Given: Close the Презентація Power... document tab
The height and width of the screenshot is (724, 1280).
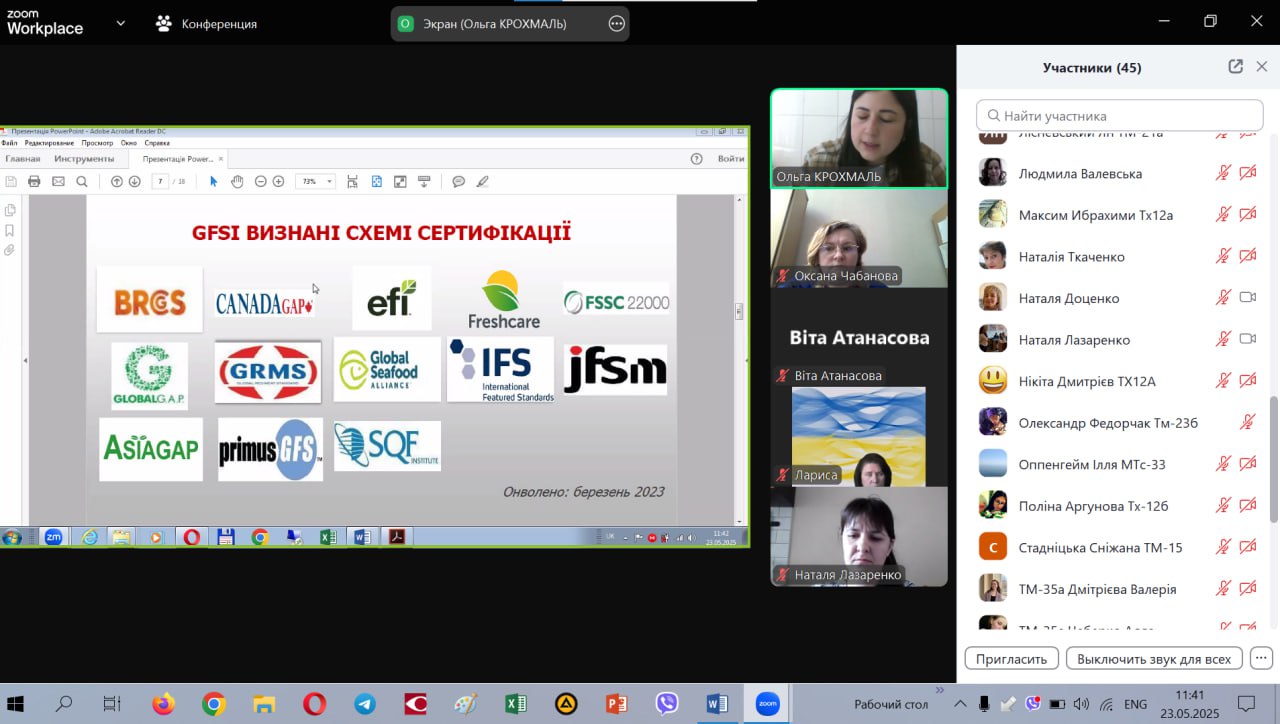Looking at the screenshot, I should coord(221,159).
